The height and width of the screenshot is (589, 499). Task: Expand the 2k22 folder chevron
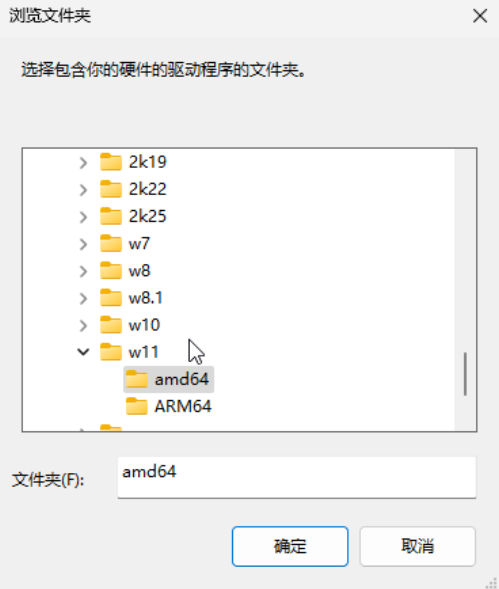[x=83, y=190]
